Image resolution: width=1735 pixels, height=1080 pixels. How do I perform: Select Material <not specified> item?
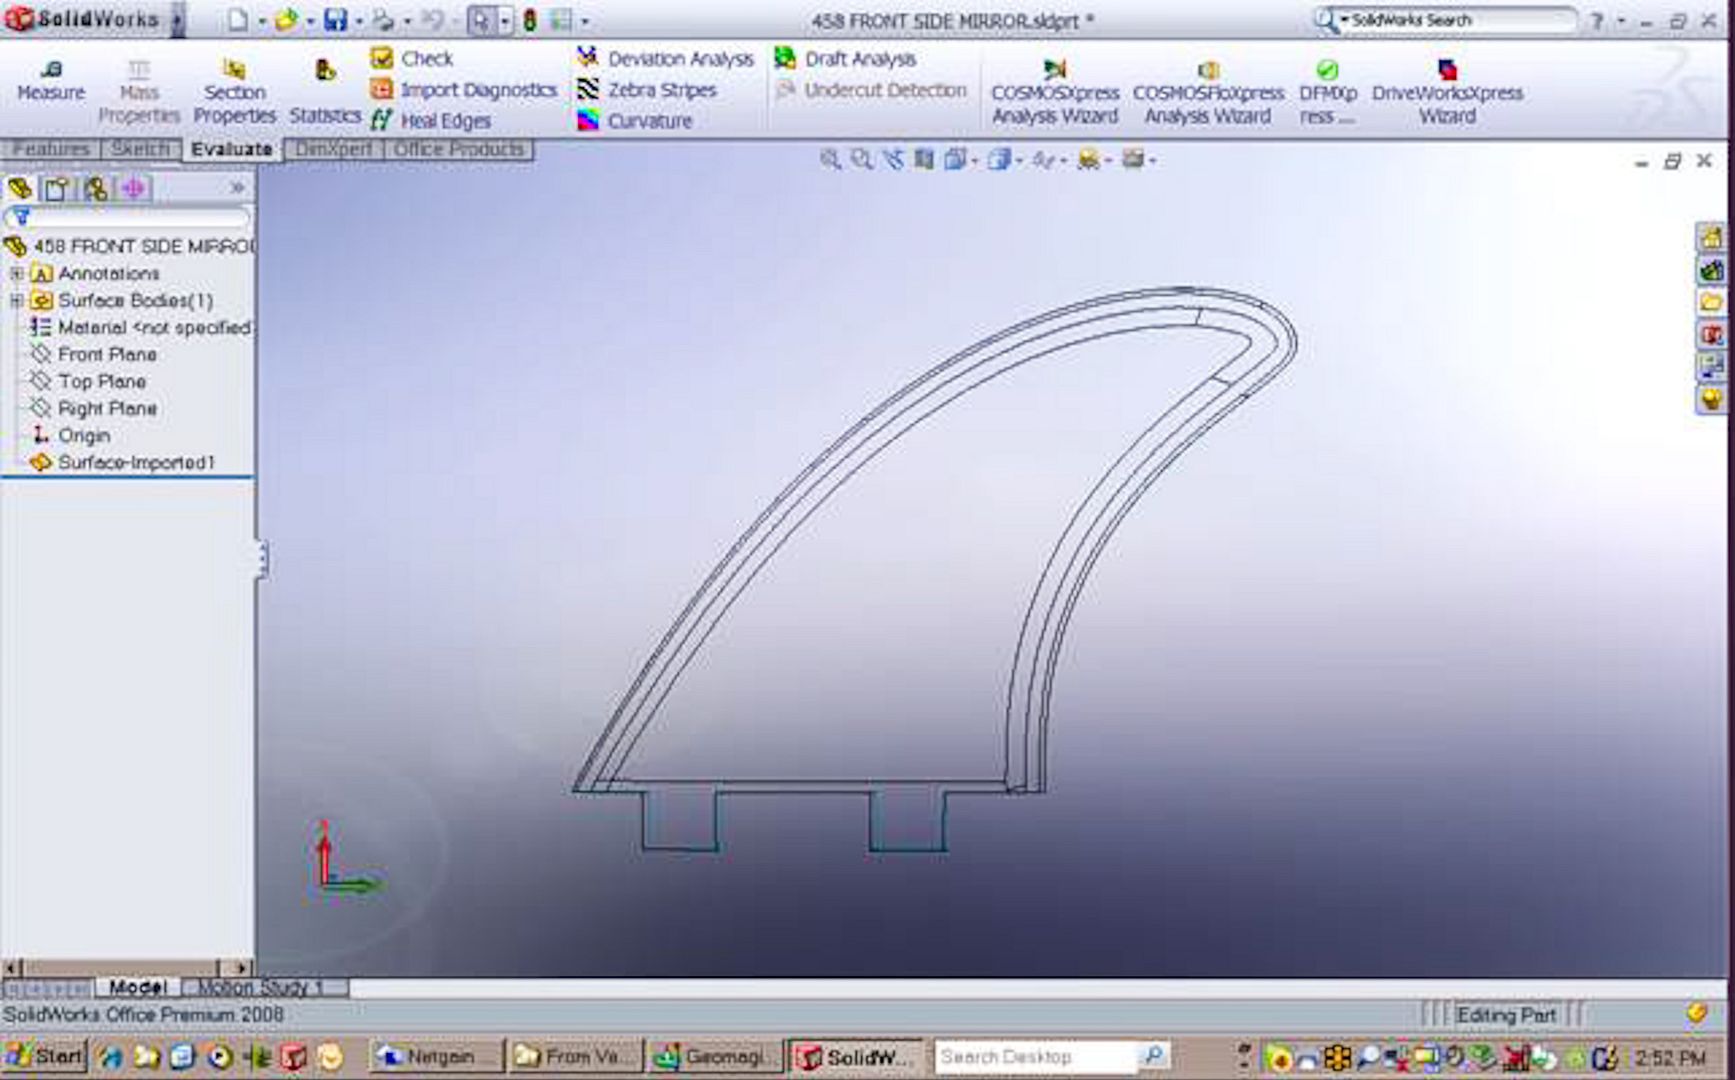[140, 327]
